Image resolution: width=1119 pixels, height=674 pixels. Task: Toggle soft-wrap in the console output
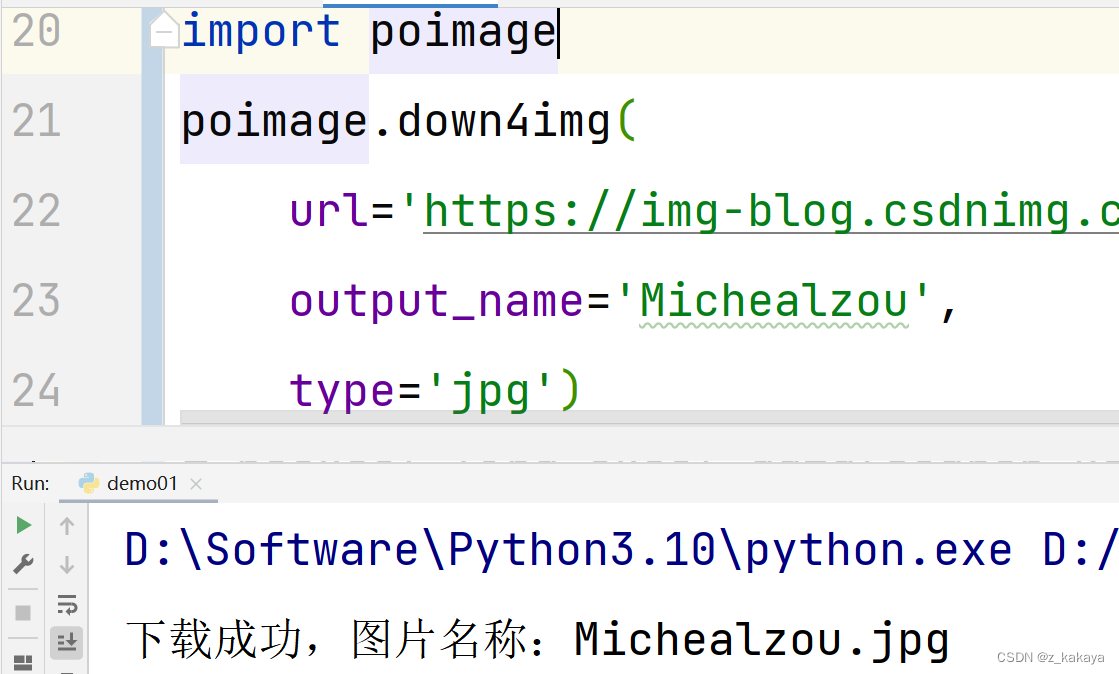[67, 604]
